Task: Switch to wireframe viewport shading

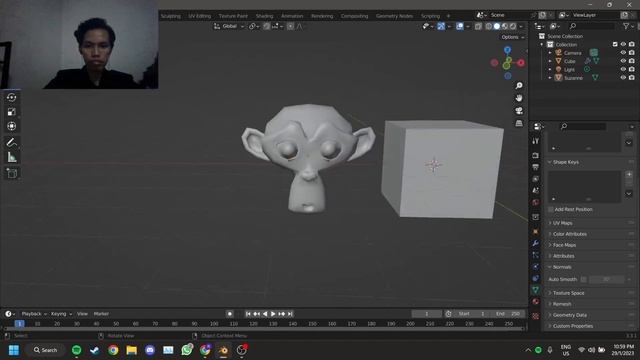Action: [489, 27]
